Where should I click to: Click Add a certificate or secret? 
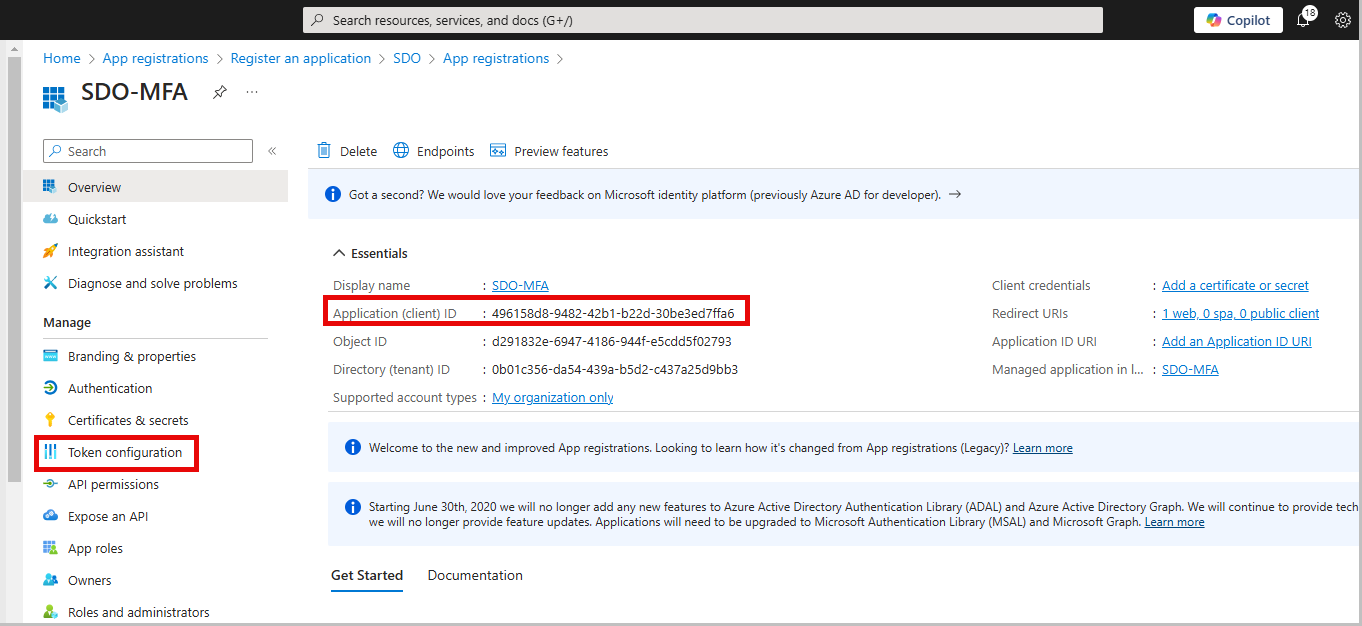click(1235, 285)
